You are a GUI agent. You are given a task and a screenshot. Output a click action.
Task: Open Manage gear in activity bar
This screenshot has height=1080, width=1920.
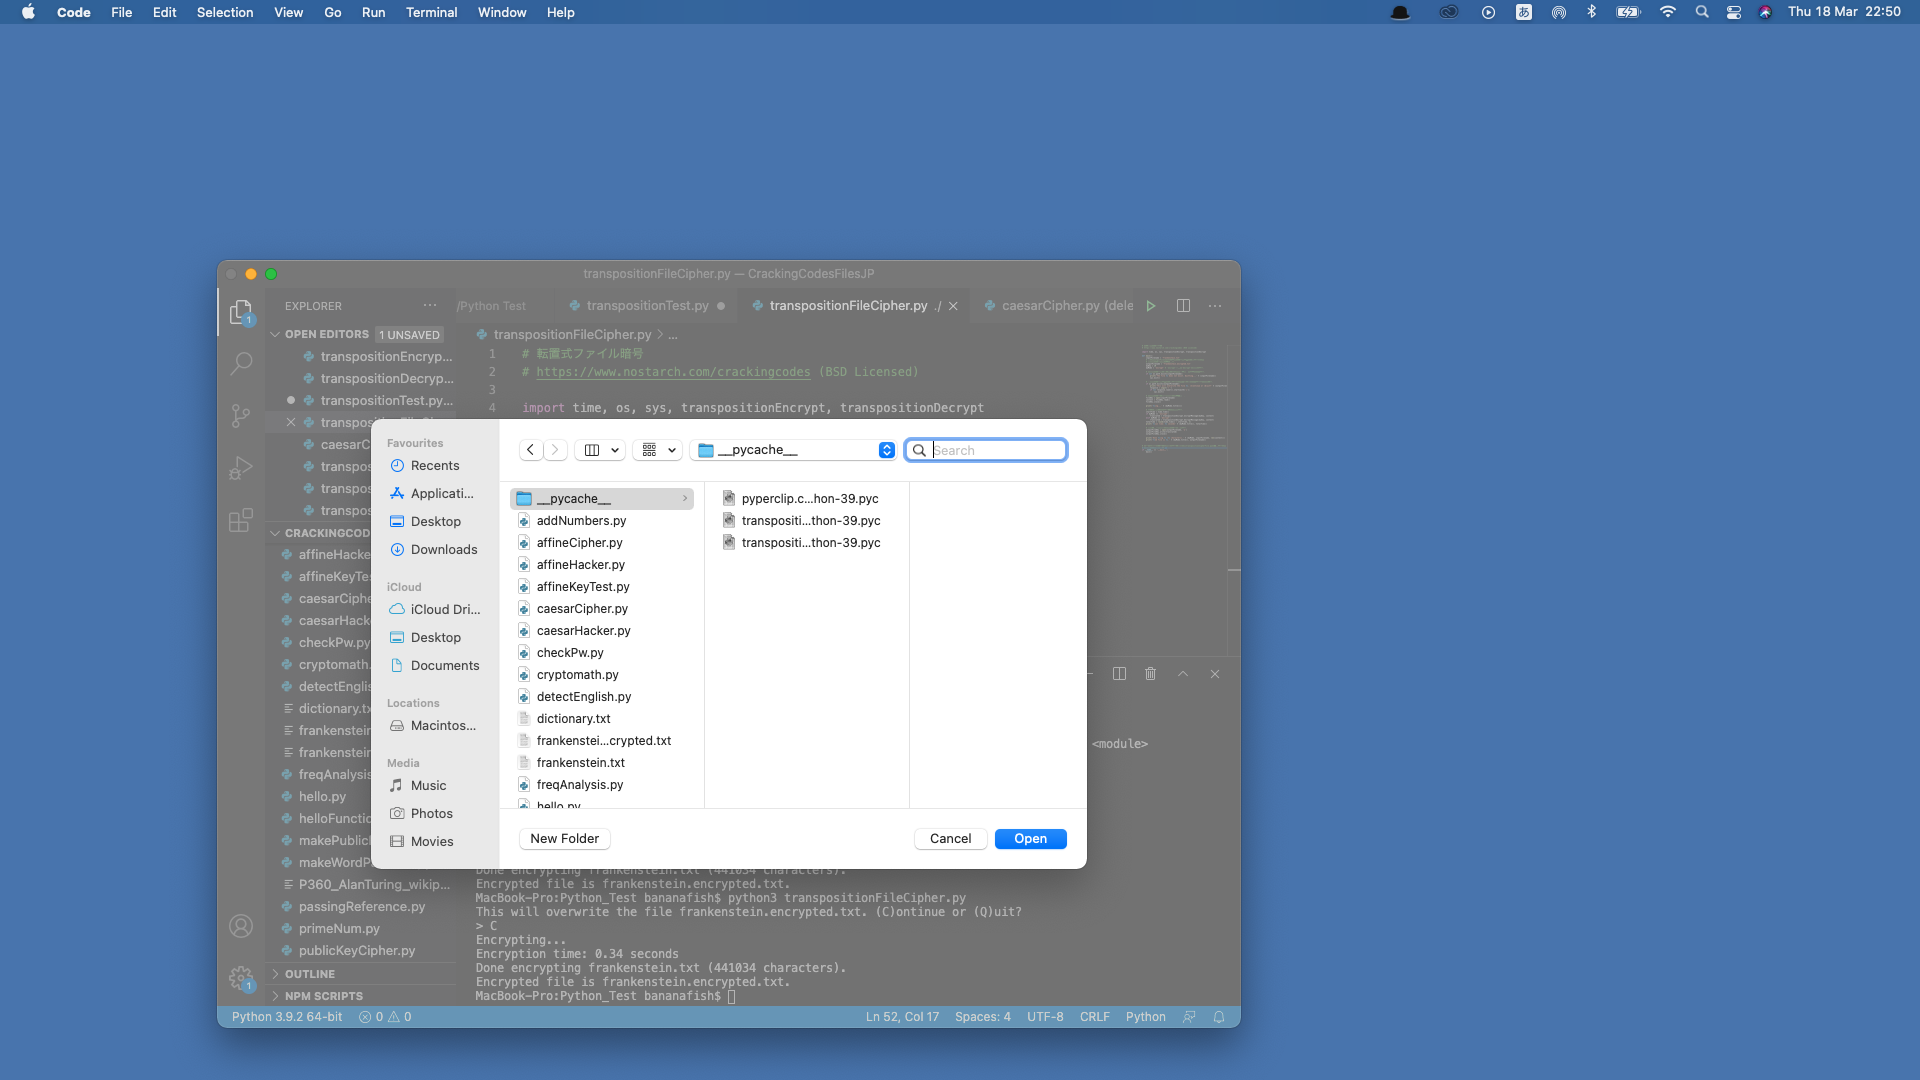tap(241, 978)
